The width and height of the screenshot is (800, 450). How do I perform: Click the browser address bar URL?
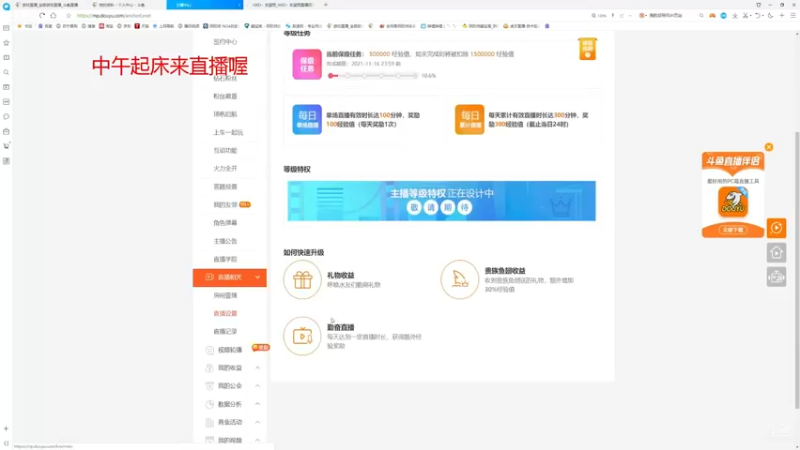click(114, 15)
